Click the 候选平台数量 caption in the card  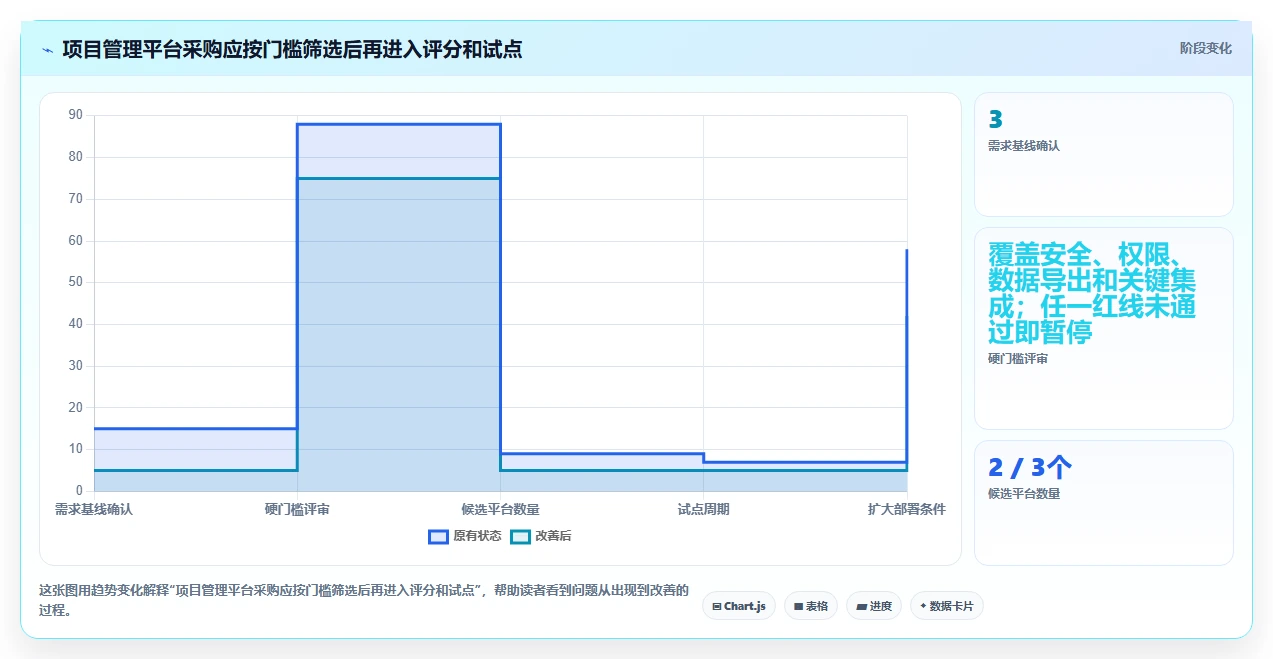pyautogui.click(x=1023, y=494)
